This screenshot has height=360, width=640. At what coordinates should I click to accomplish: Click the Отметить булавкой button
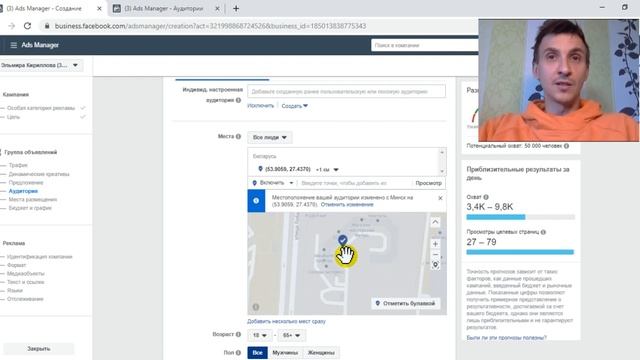tap(405, 303)
